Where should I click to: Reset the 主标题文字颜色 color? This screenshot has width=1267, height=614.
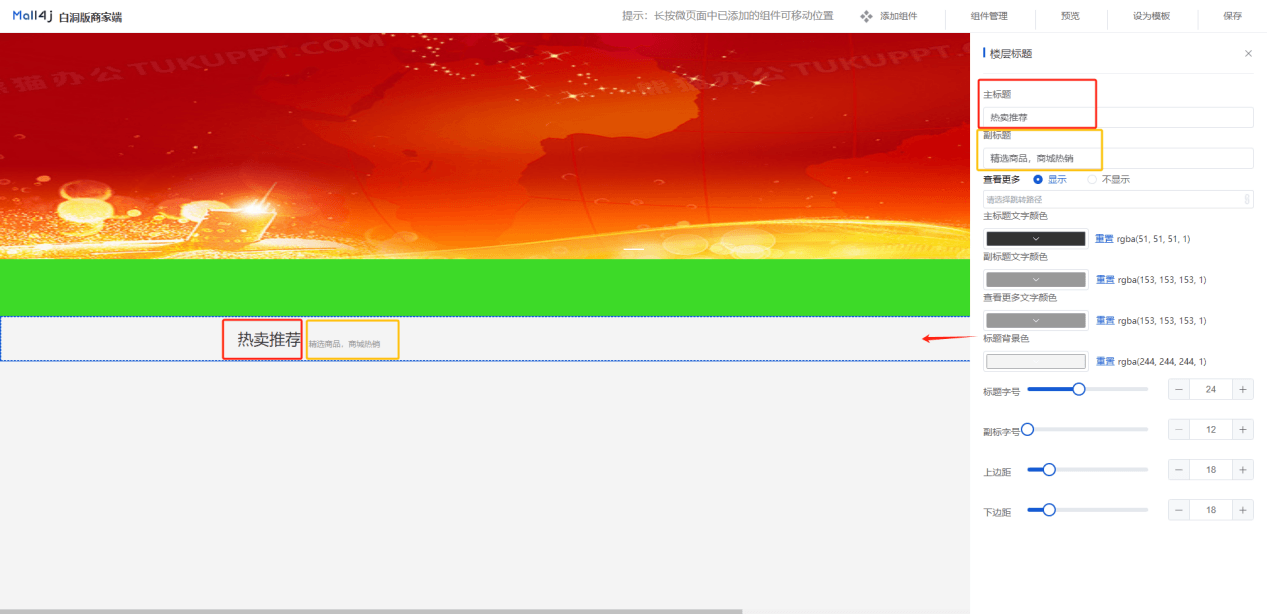(1104, 239)
